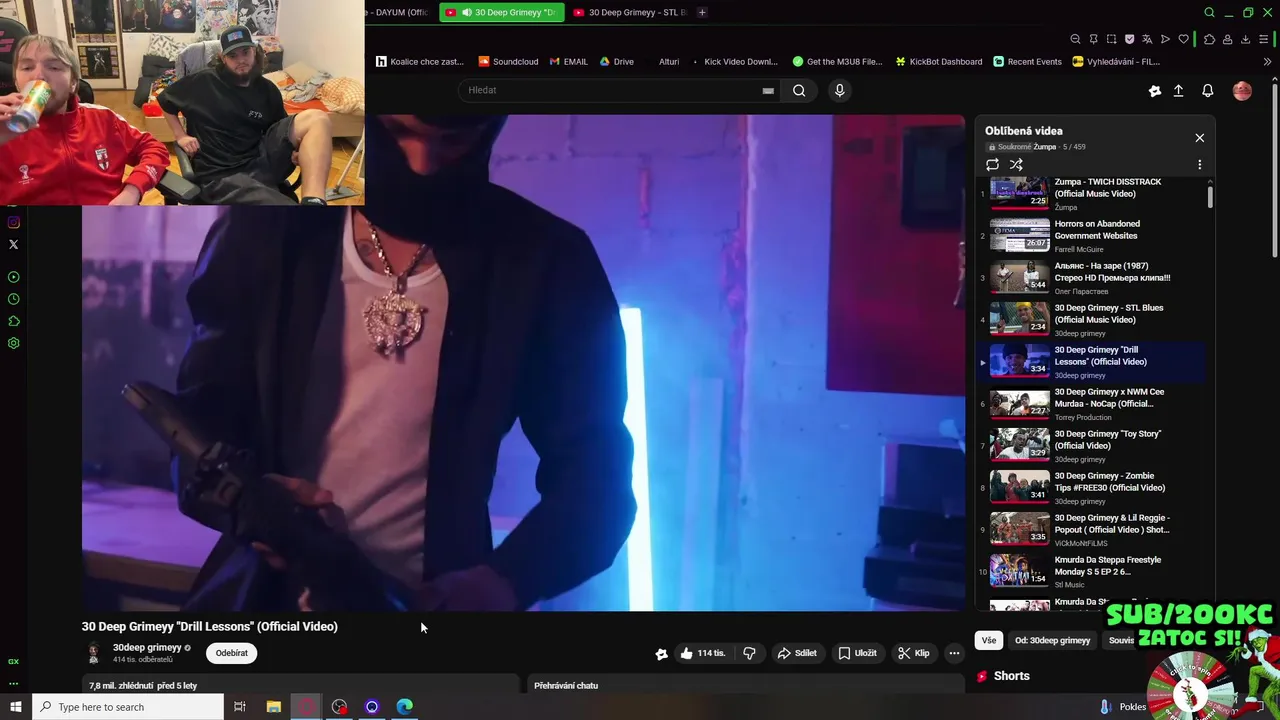Click the sparkle icon beside upload arrow
This screenshot has width=1280, height=720.
tap(1154, 90)
